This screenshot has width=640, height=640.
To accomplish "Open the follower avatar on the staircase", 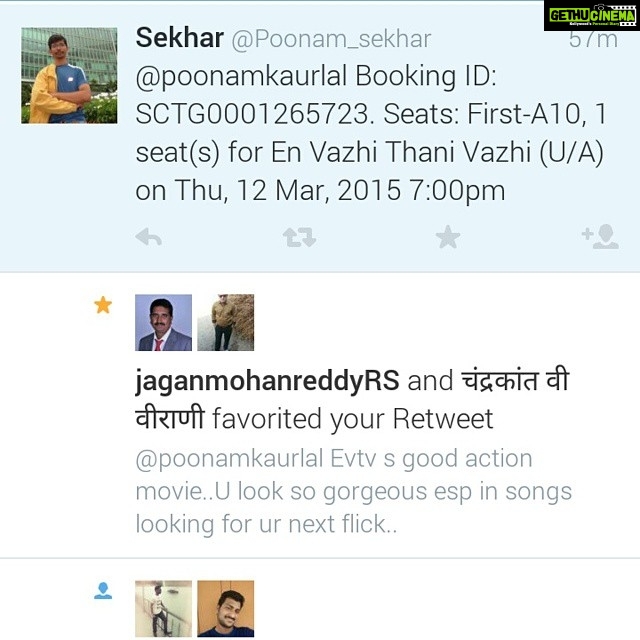I will point(163,609).
